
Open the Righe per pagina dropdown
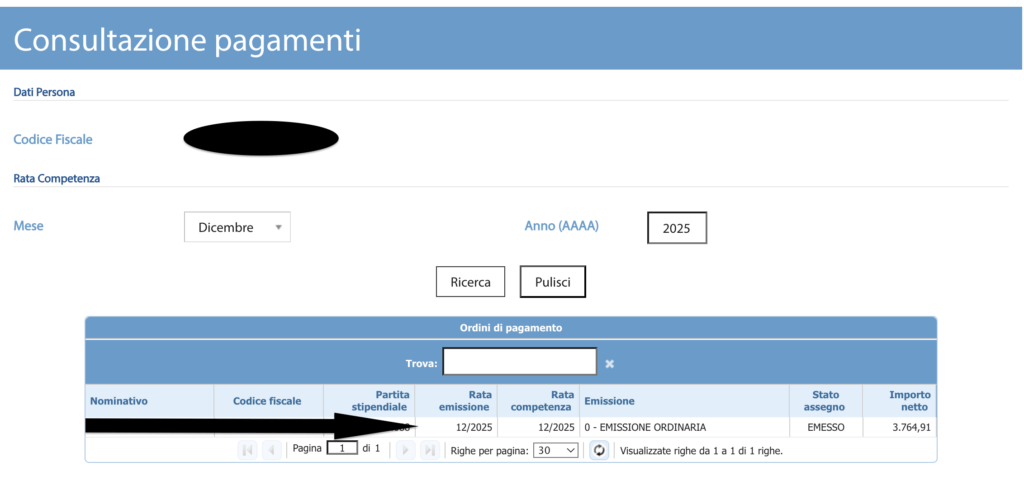(556, 450)
